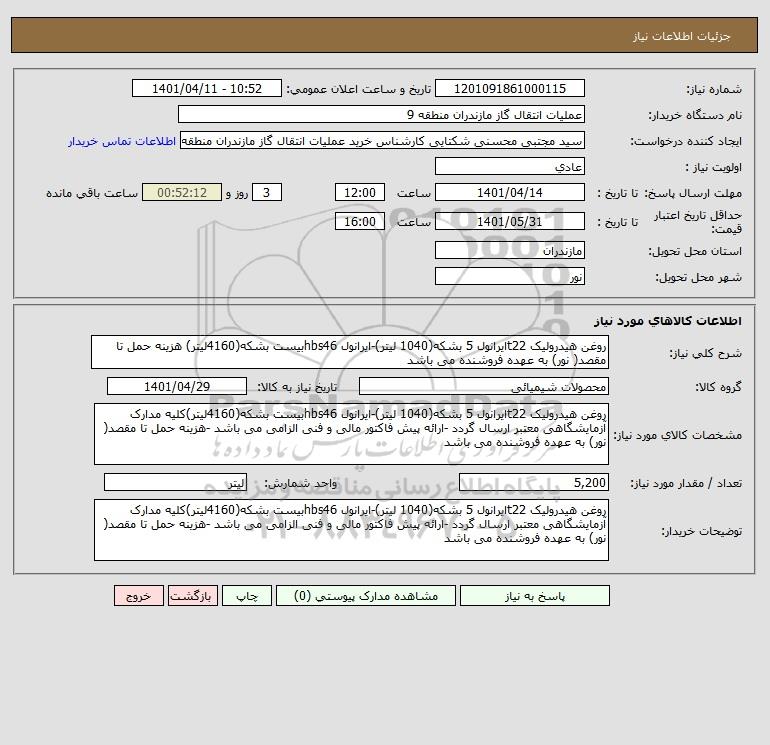Click the label 'ساعت باقی مانده'
The width and height of the screenshot is (770, 745).
coord(92,193)
